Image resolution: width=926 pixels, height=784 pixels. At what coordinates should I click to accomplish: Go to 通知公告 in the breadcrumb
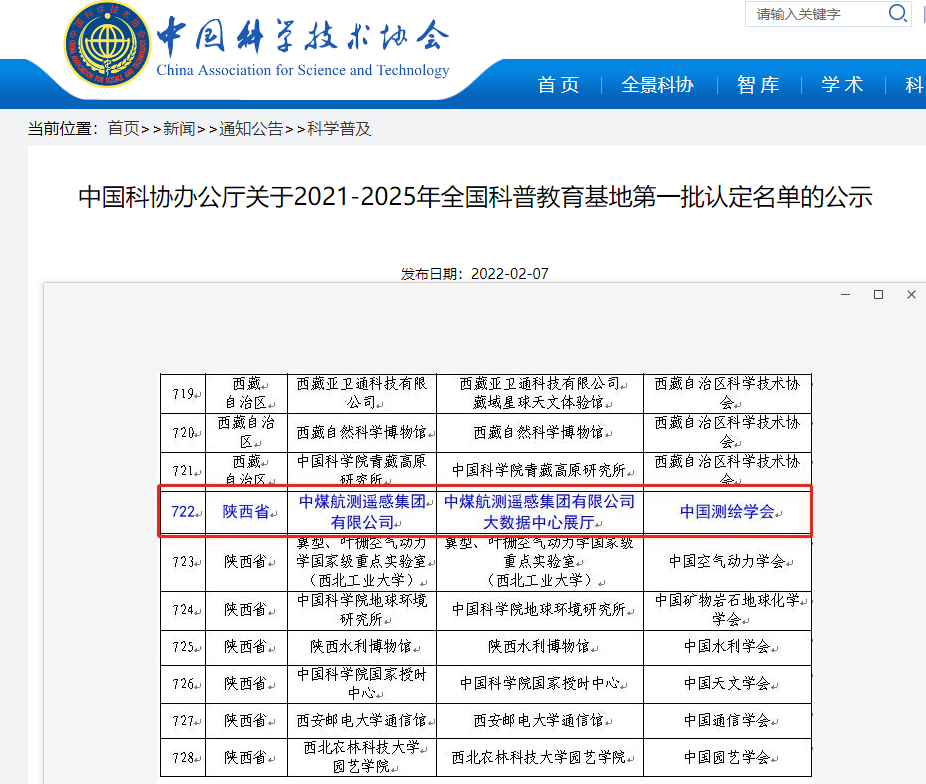coord(251,129)
